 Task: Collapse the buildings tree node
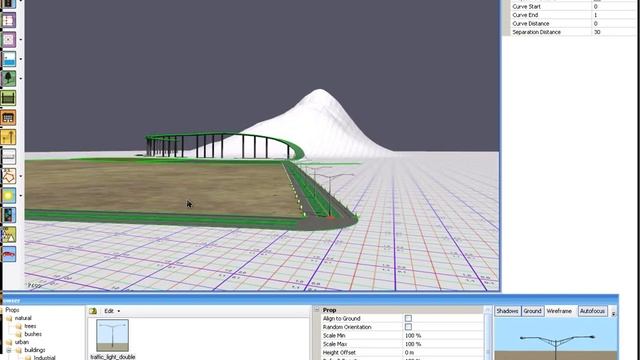coord(9,350)
